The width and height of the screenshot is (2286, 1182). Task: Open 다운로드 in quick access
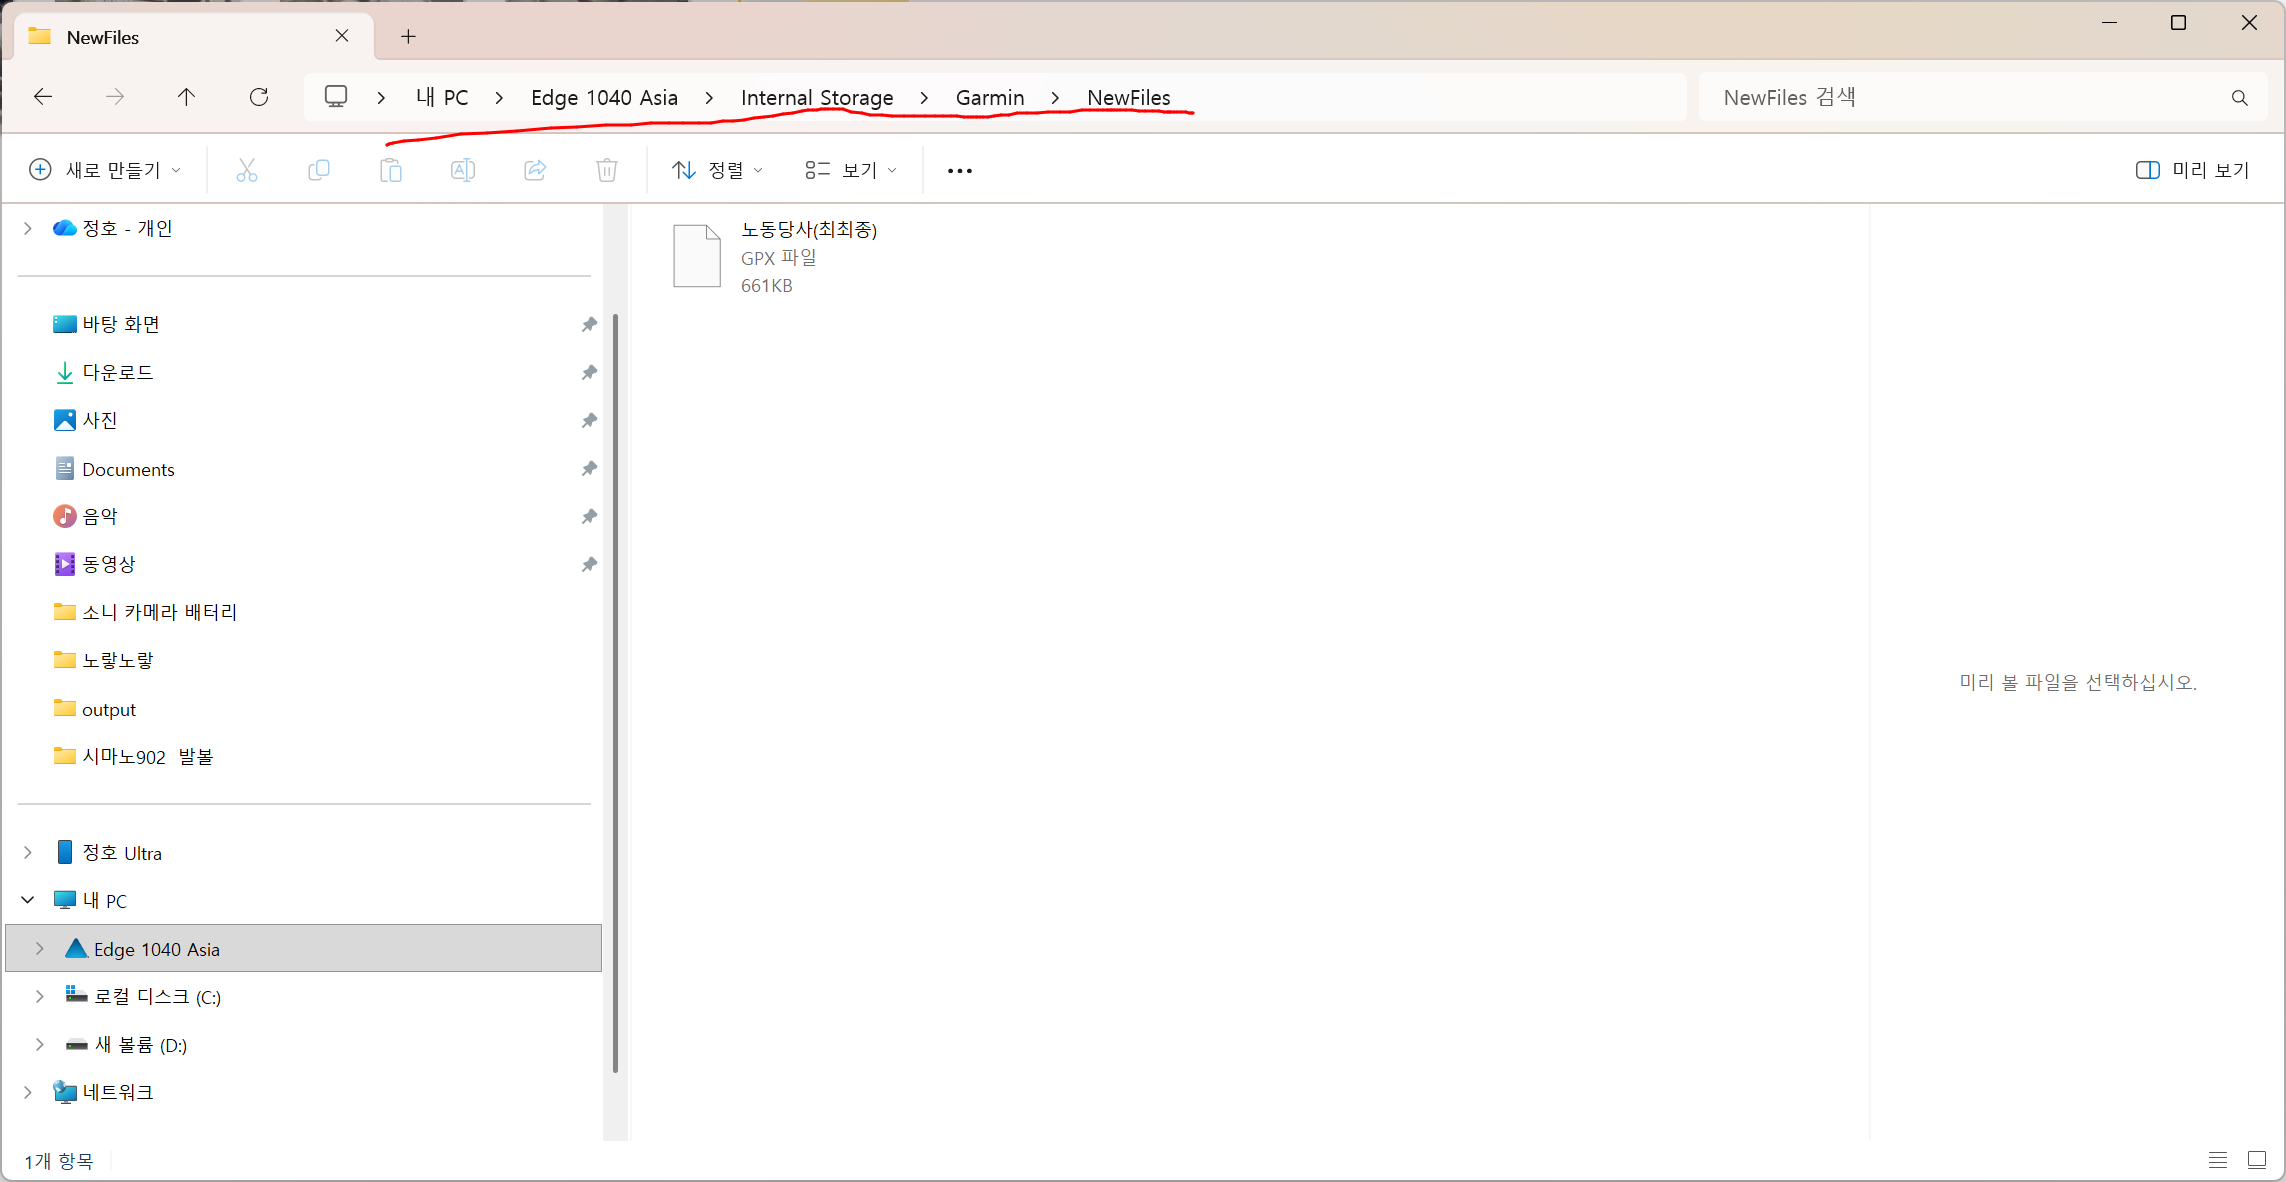coord(117,372)
